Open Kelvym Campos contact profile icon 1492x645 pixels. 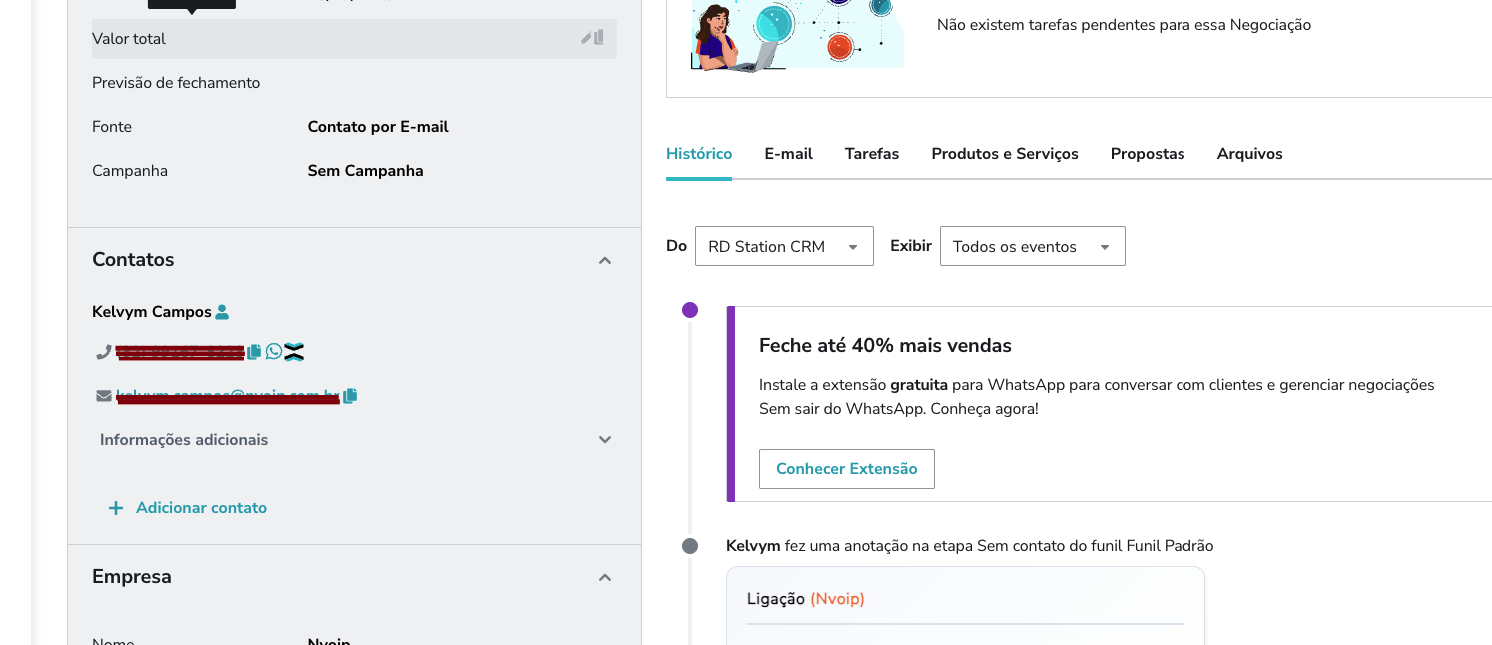coord(222,312)
